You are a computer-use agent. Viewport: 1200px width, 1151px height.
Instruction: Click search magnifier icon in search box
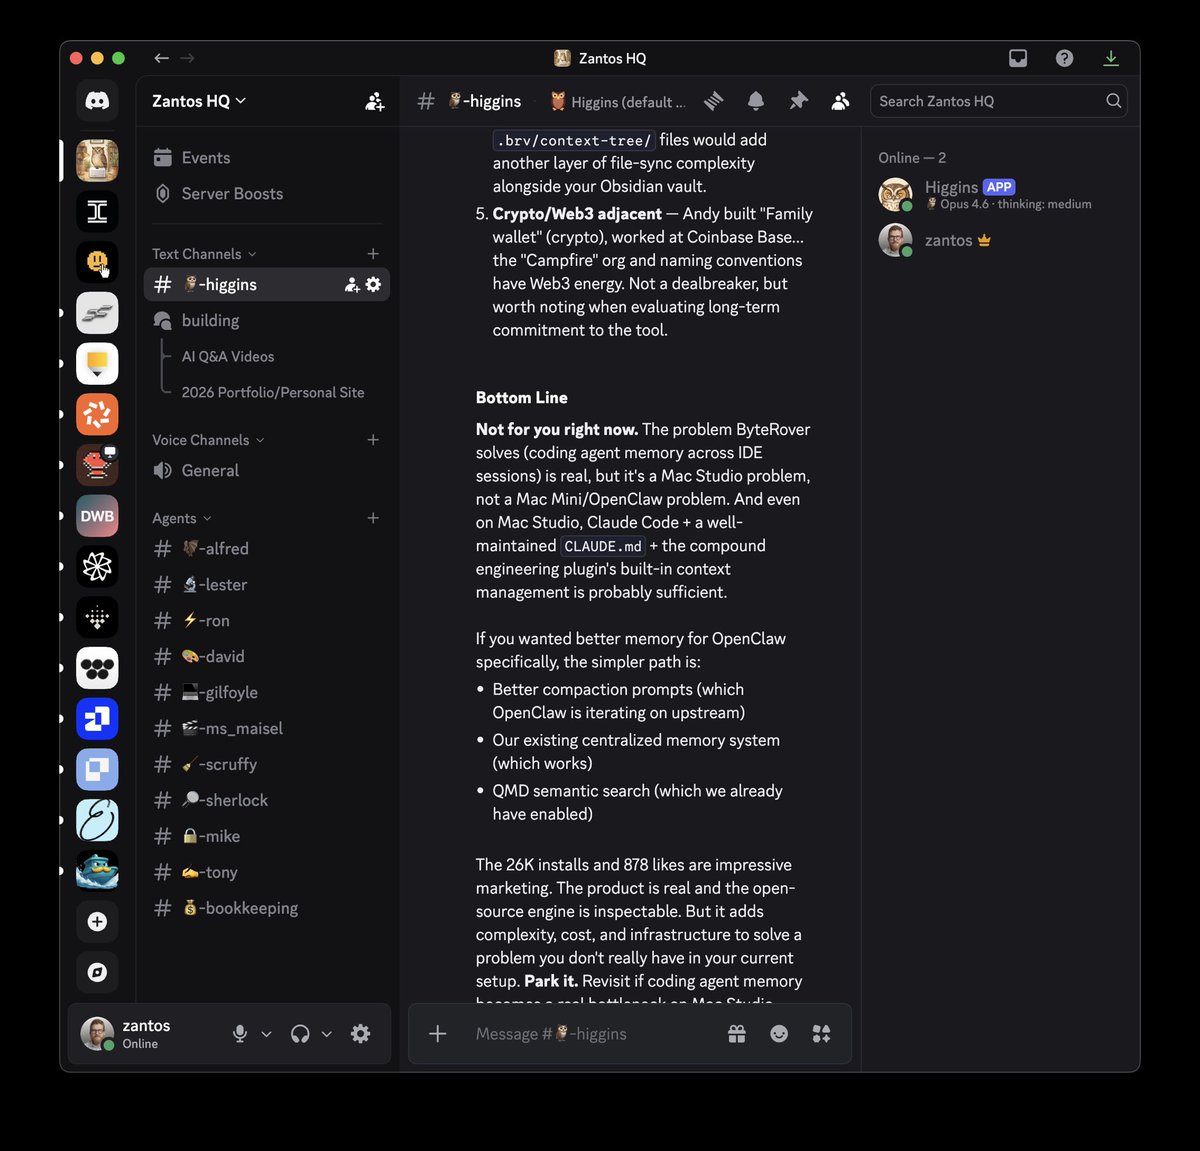coord(1113,101)
